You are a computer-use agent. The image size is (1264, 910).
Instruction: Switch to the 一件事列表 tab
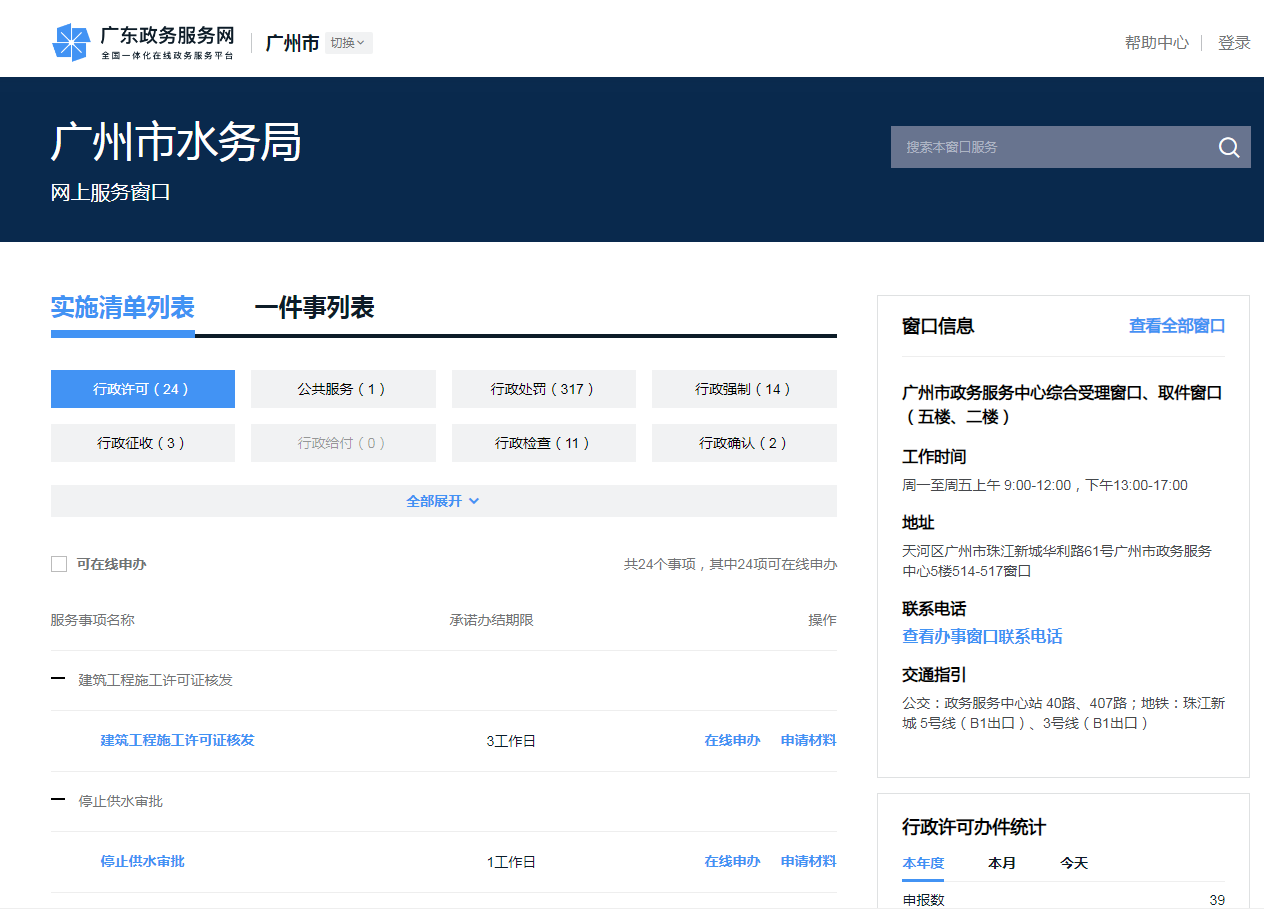pyautogui.click(x=314, y=308)
